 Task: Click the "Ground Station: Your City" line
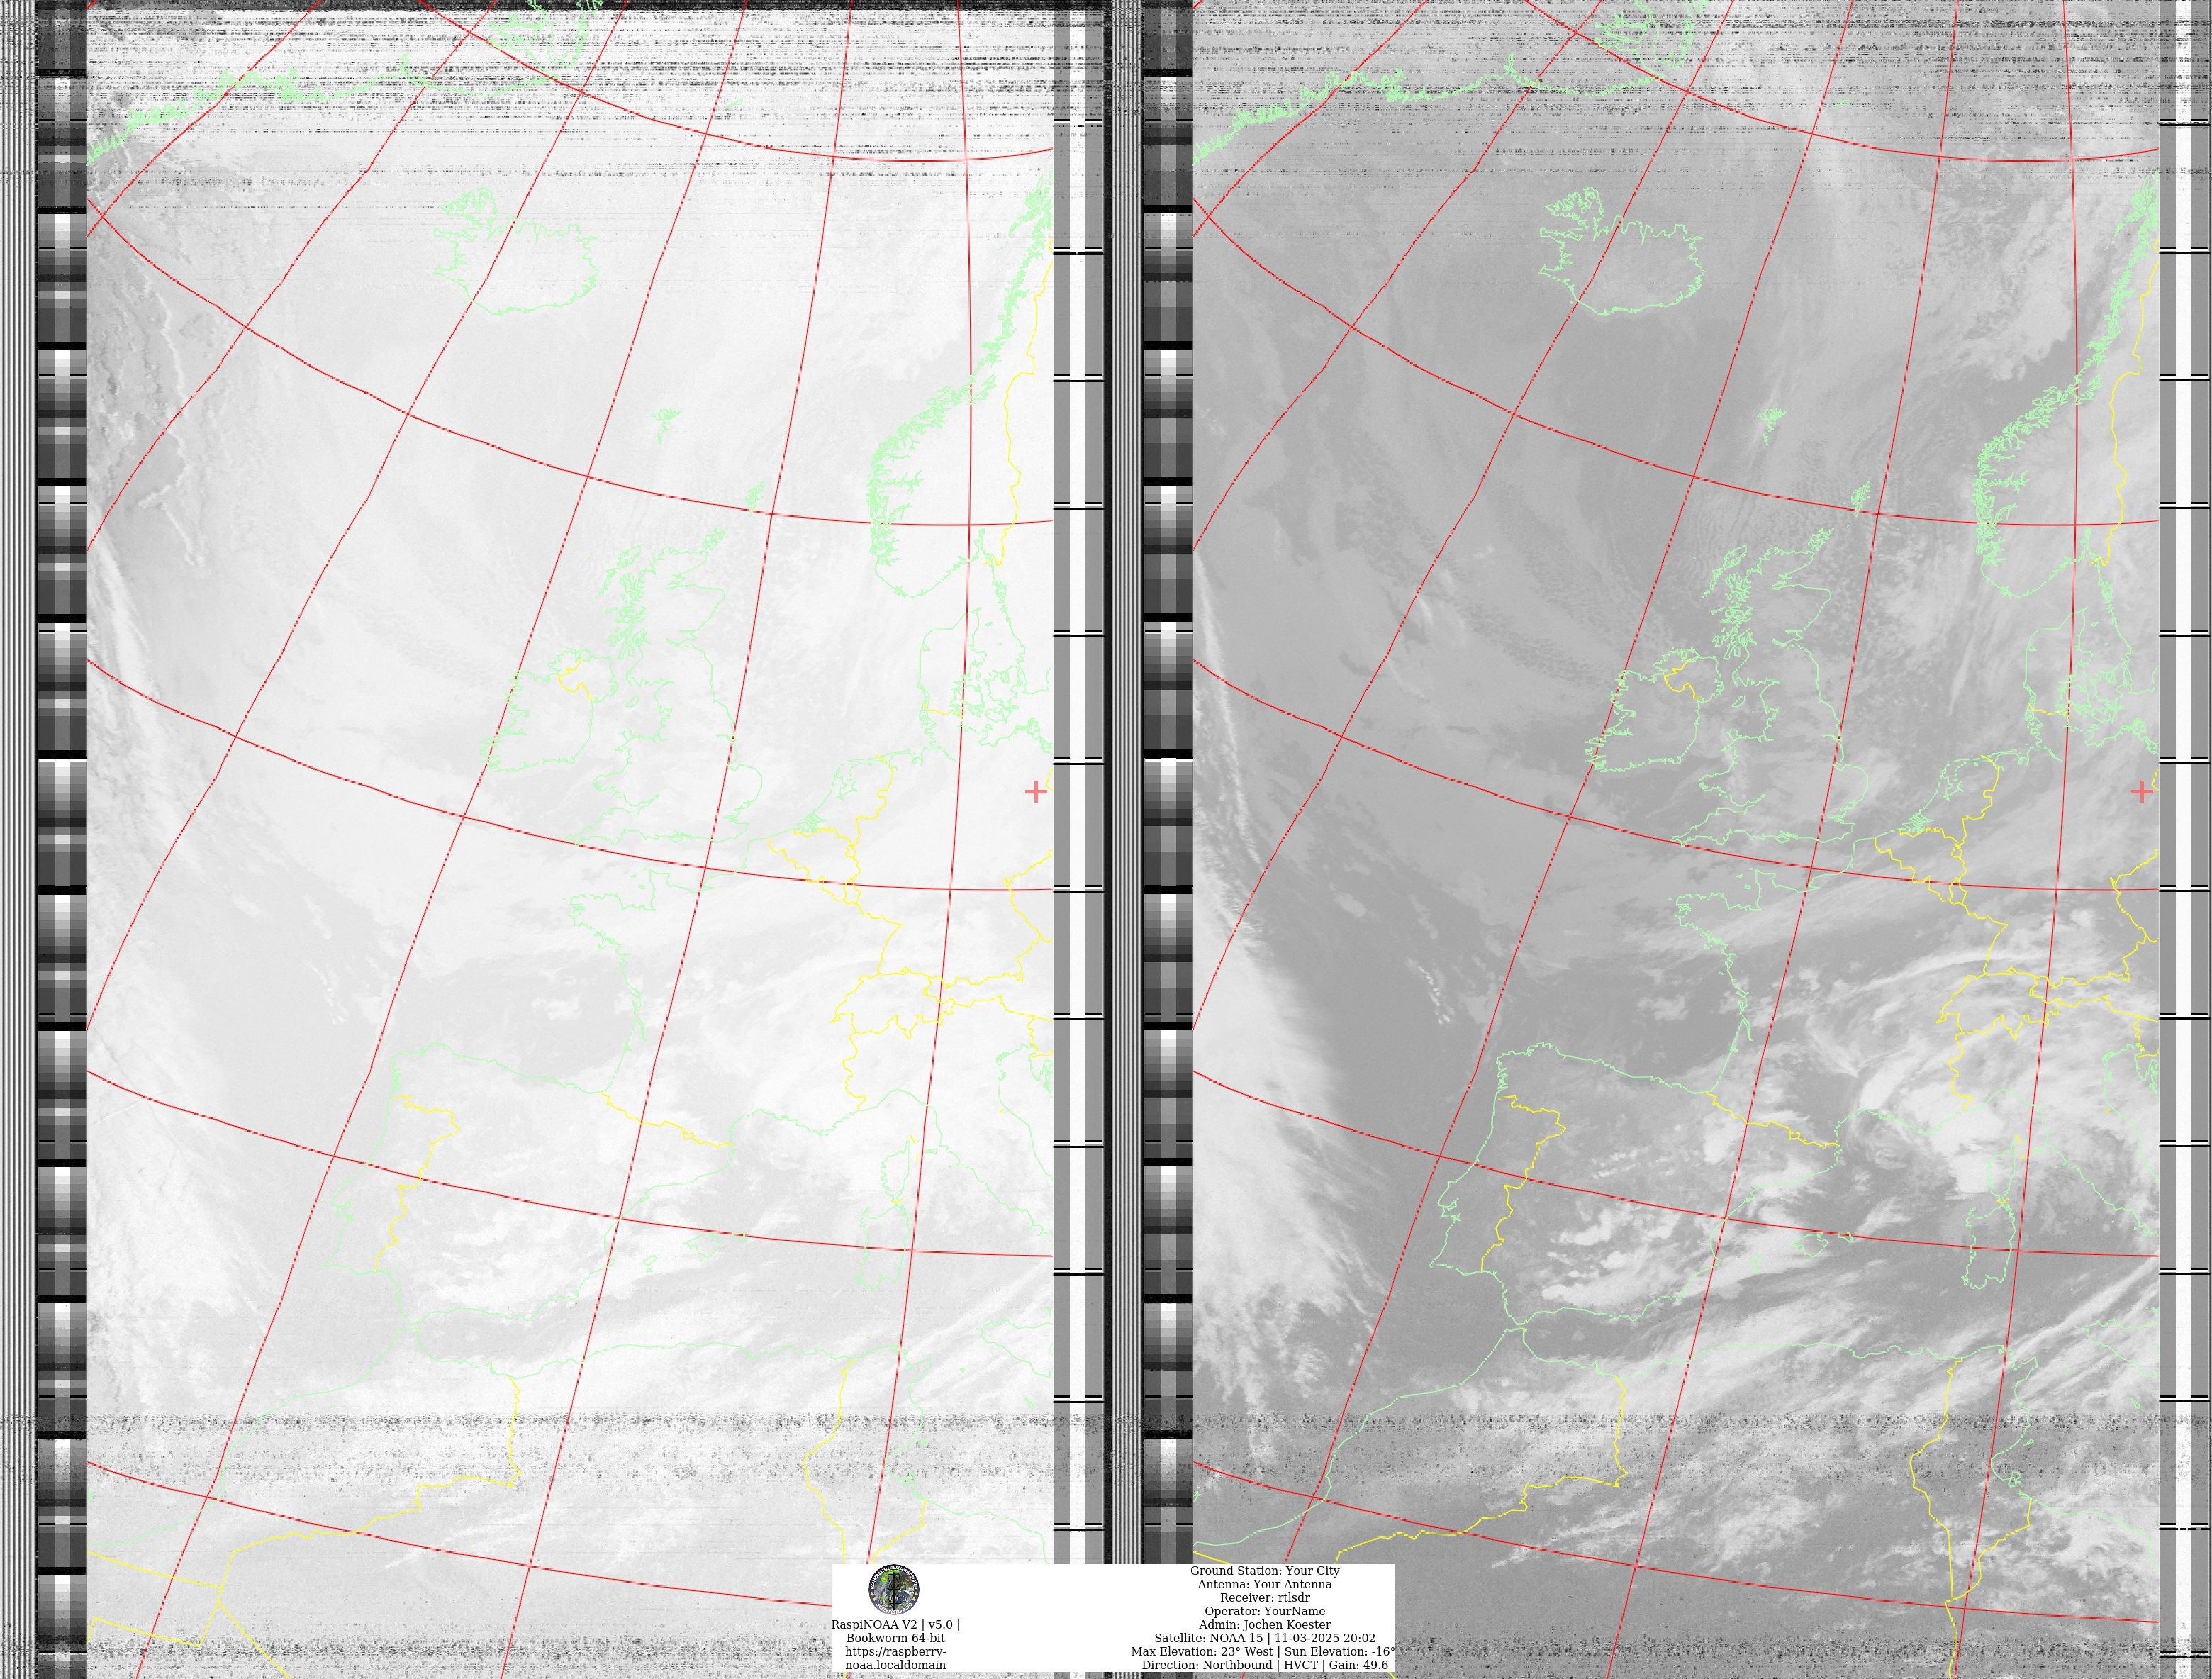tap(1264, 1571)
